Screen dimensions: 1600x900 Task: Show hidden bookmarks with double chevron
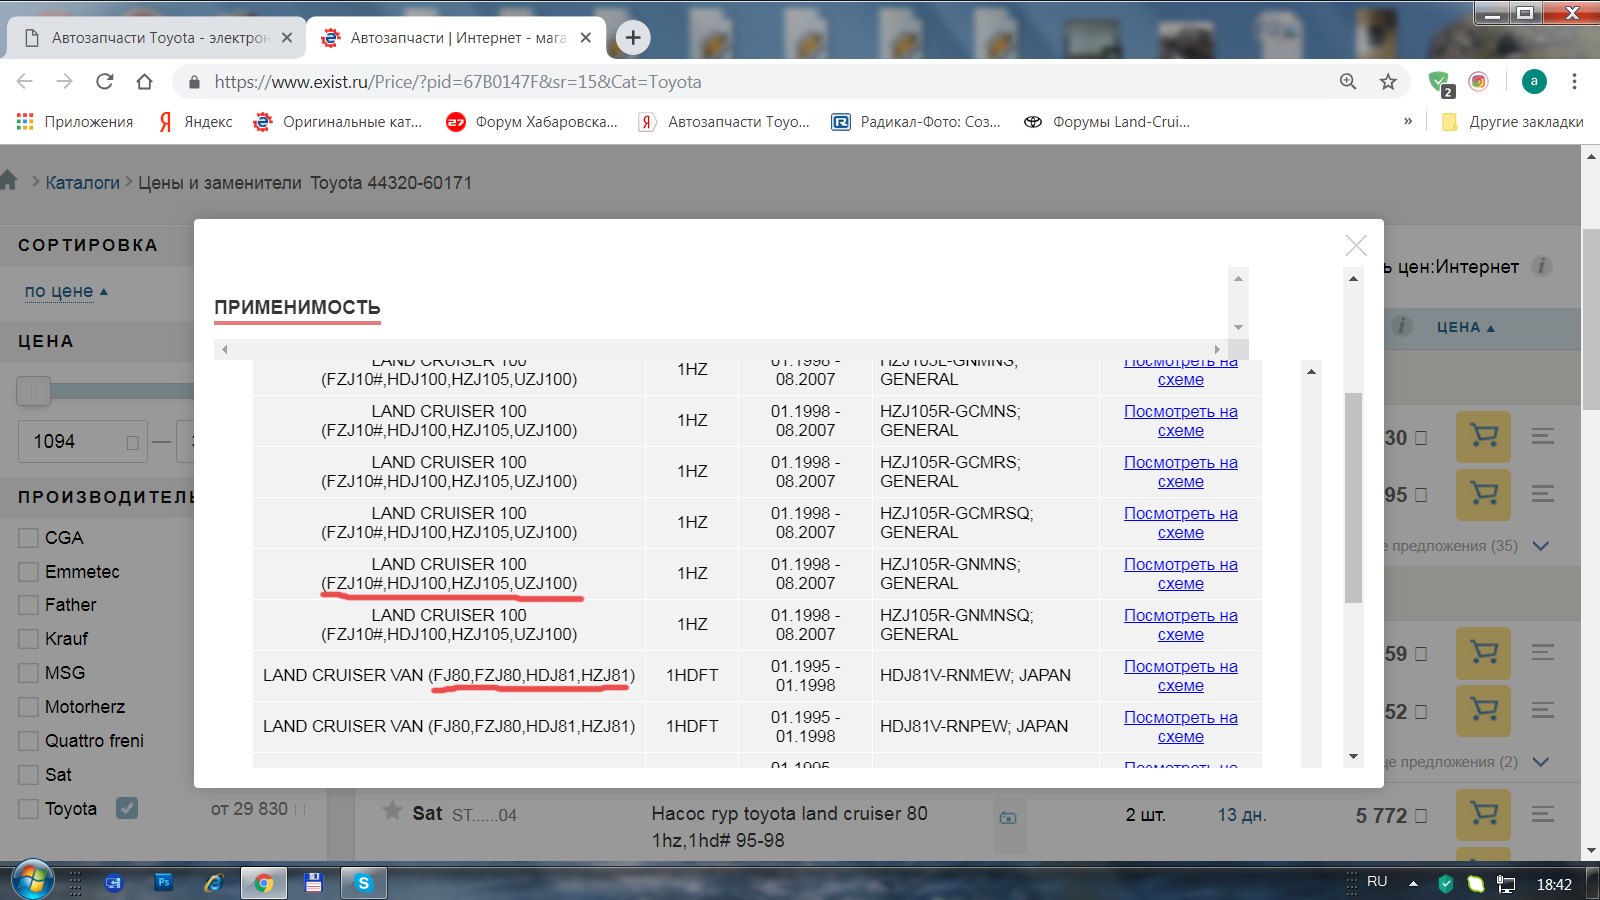[x=1408, y=122]
